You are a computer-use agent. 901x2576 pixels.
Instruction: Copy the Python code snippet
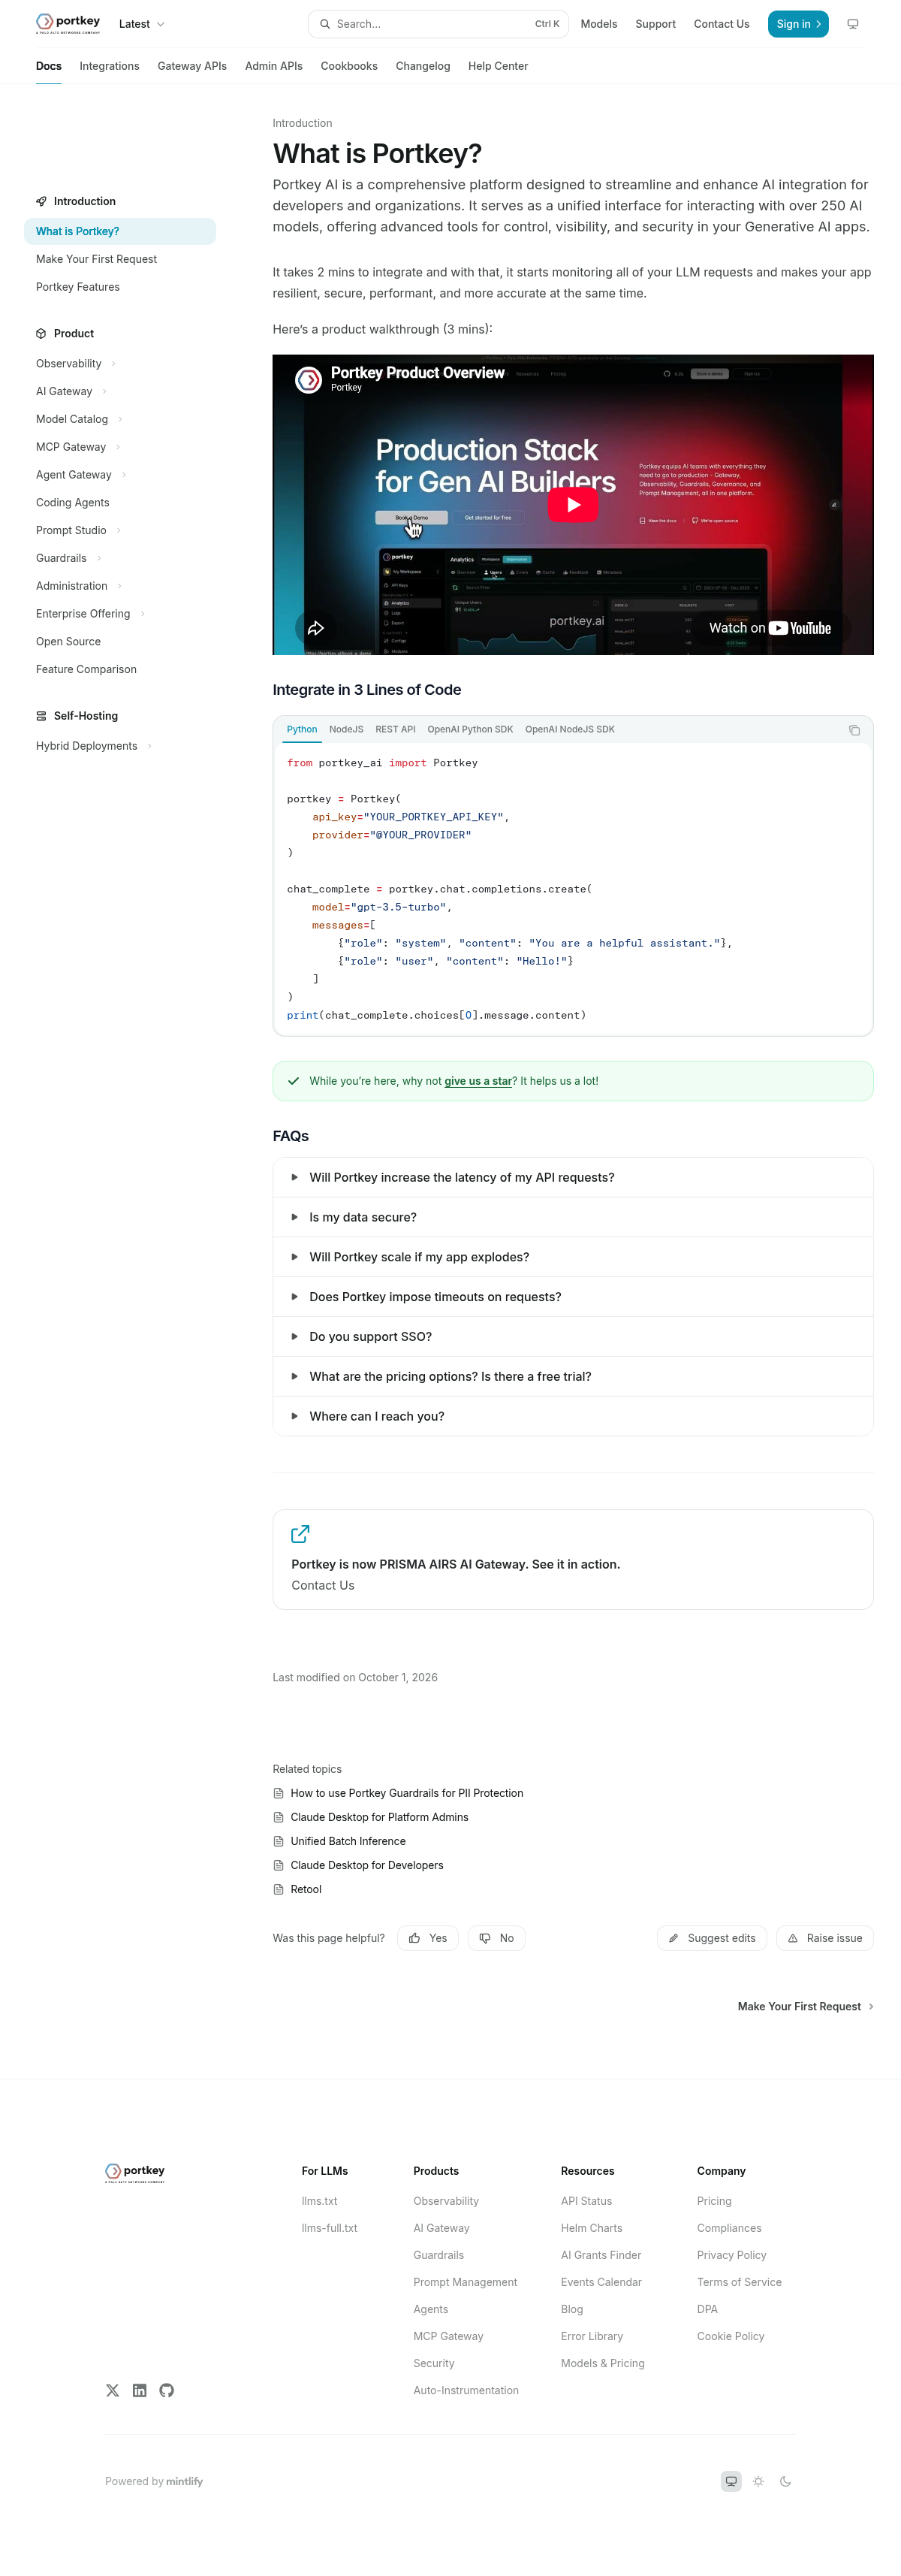tap(854, 730)
